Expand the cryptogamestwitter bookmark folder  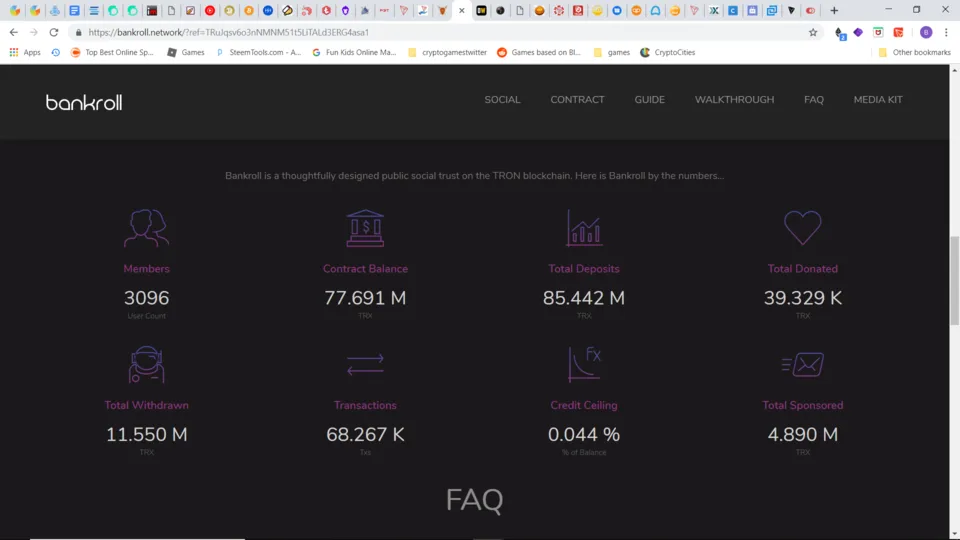447,53
